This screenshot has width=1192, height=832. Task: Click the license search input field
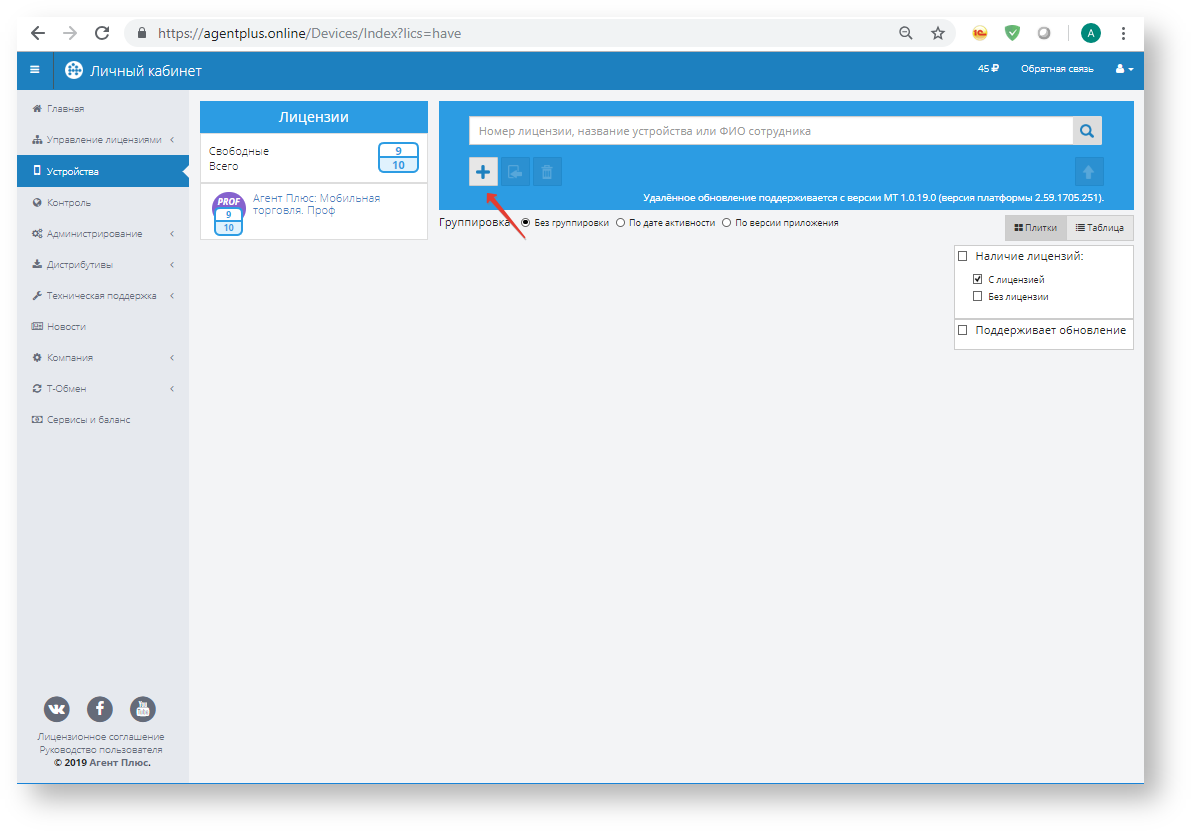pos(771,131)
